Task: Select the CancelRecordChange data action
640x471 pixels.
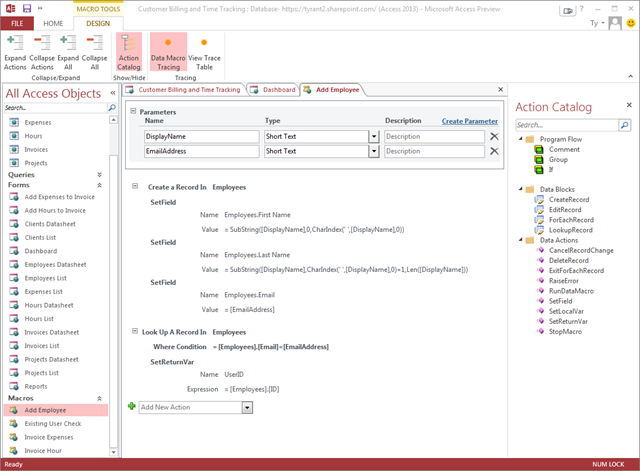Action: 581,251
